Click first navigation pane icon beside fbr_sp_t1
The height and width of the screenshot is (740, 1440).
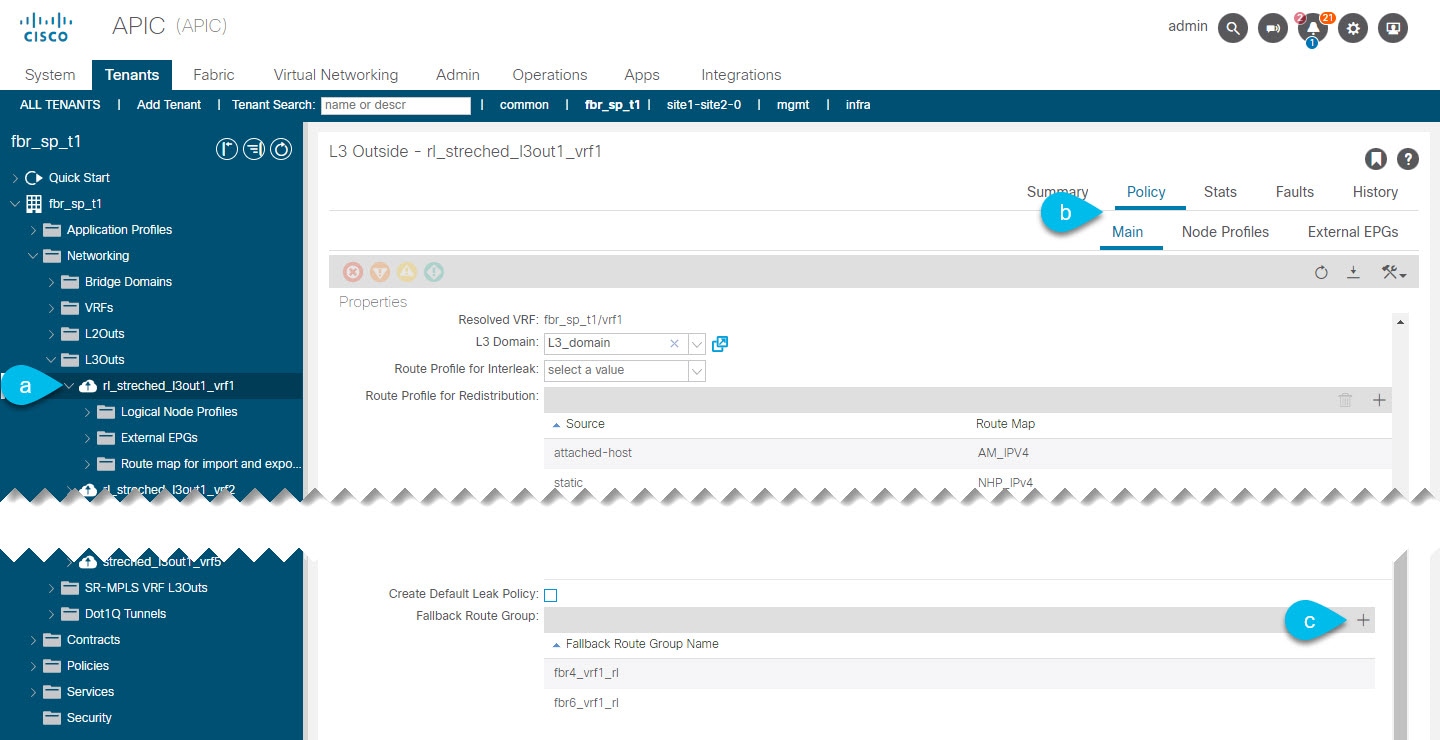(227, 150)
